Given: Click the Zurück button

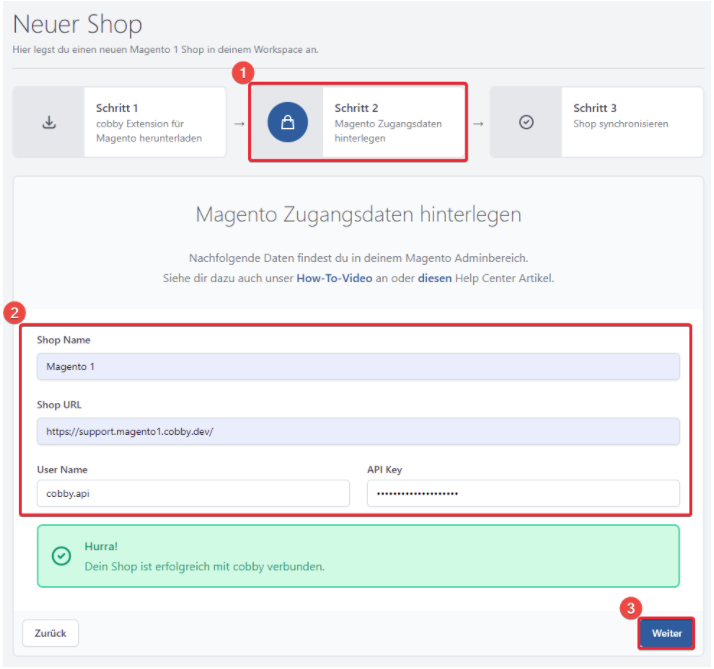Looking at the screenshot, I should click(x=51, y=633).
